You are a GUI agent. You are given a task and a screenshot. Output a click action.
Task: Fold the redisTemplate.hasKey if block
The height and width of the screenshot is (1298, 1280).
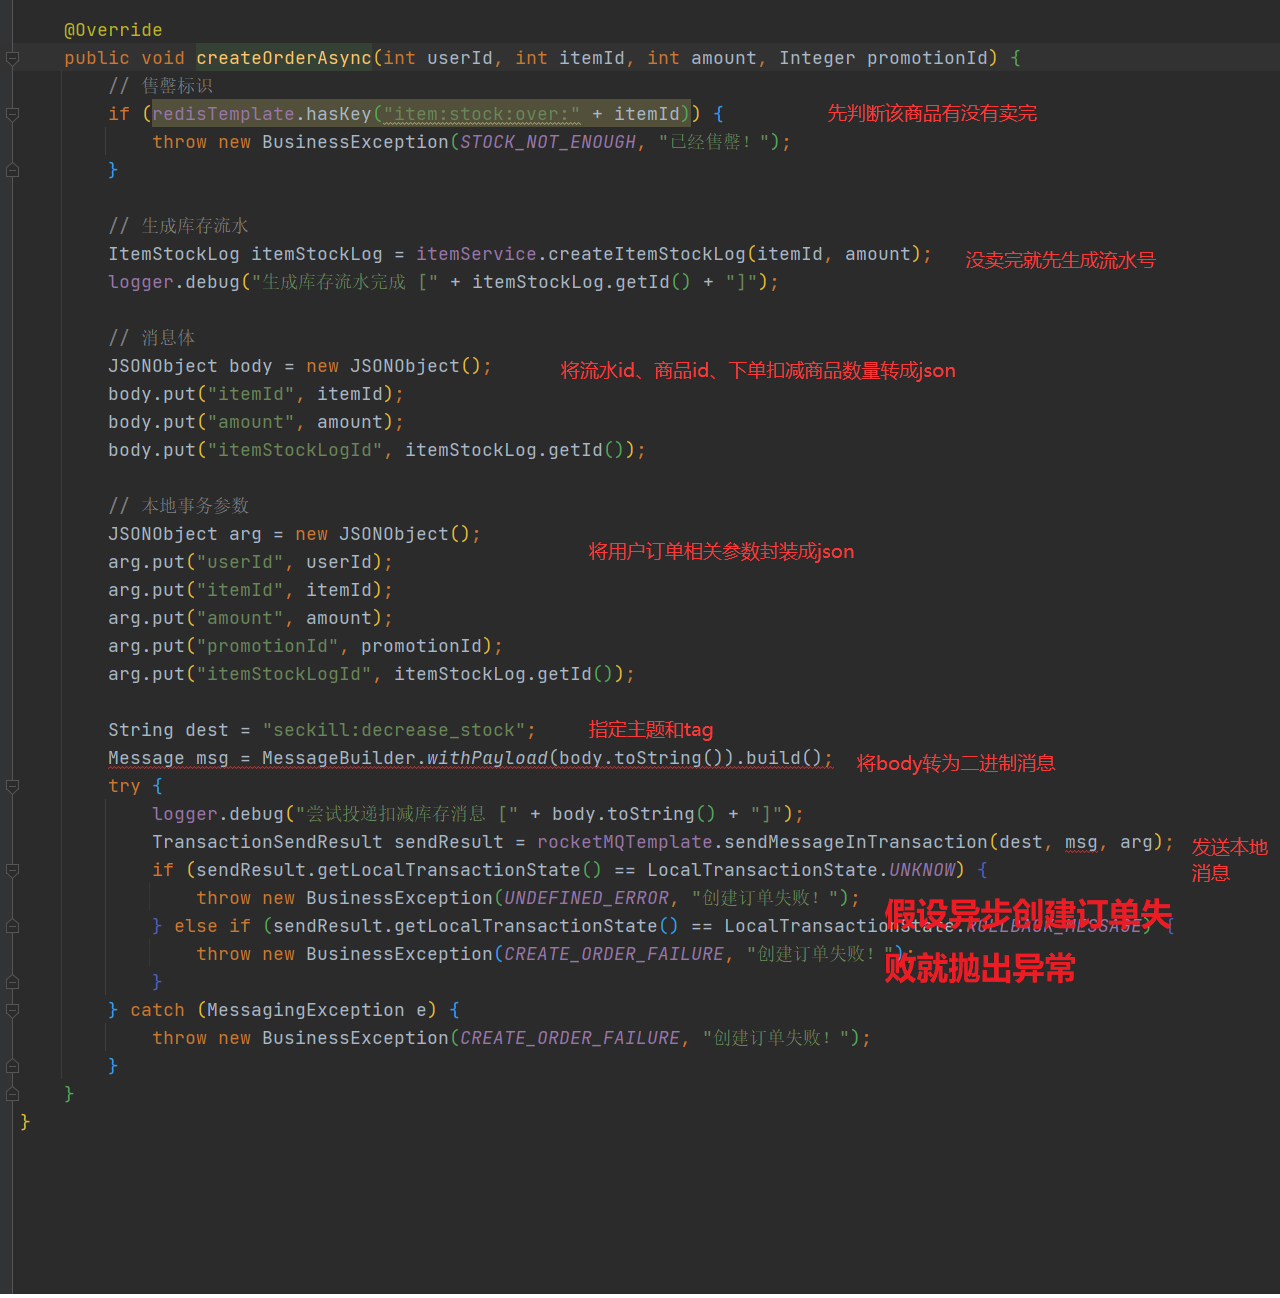[x=13, y=114]
